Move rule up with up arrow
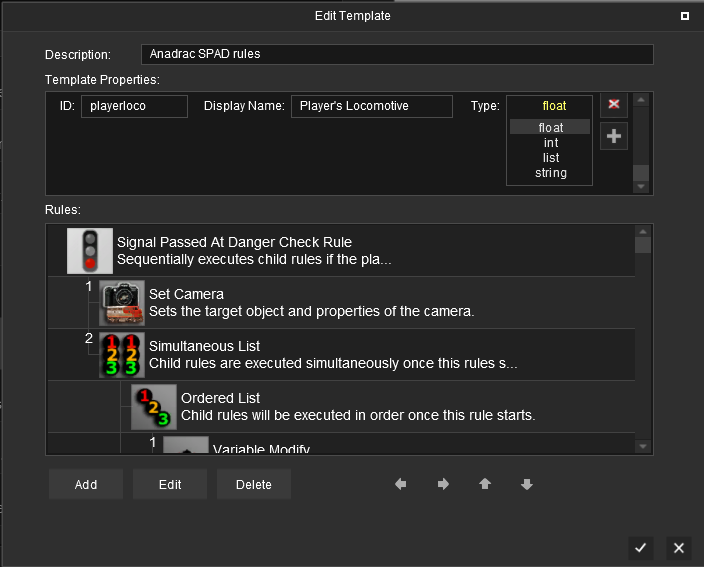Screen dimensions: 704x567 pos(485,484)
